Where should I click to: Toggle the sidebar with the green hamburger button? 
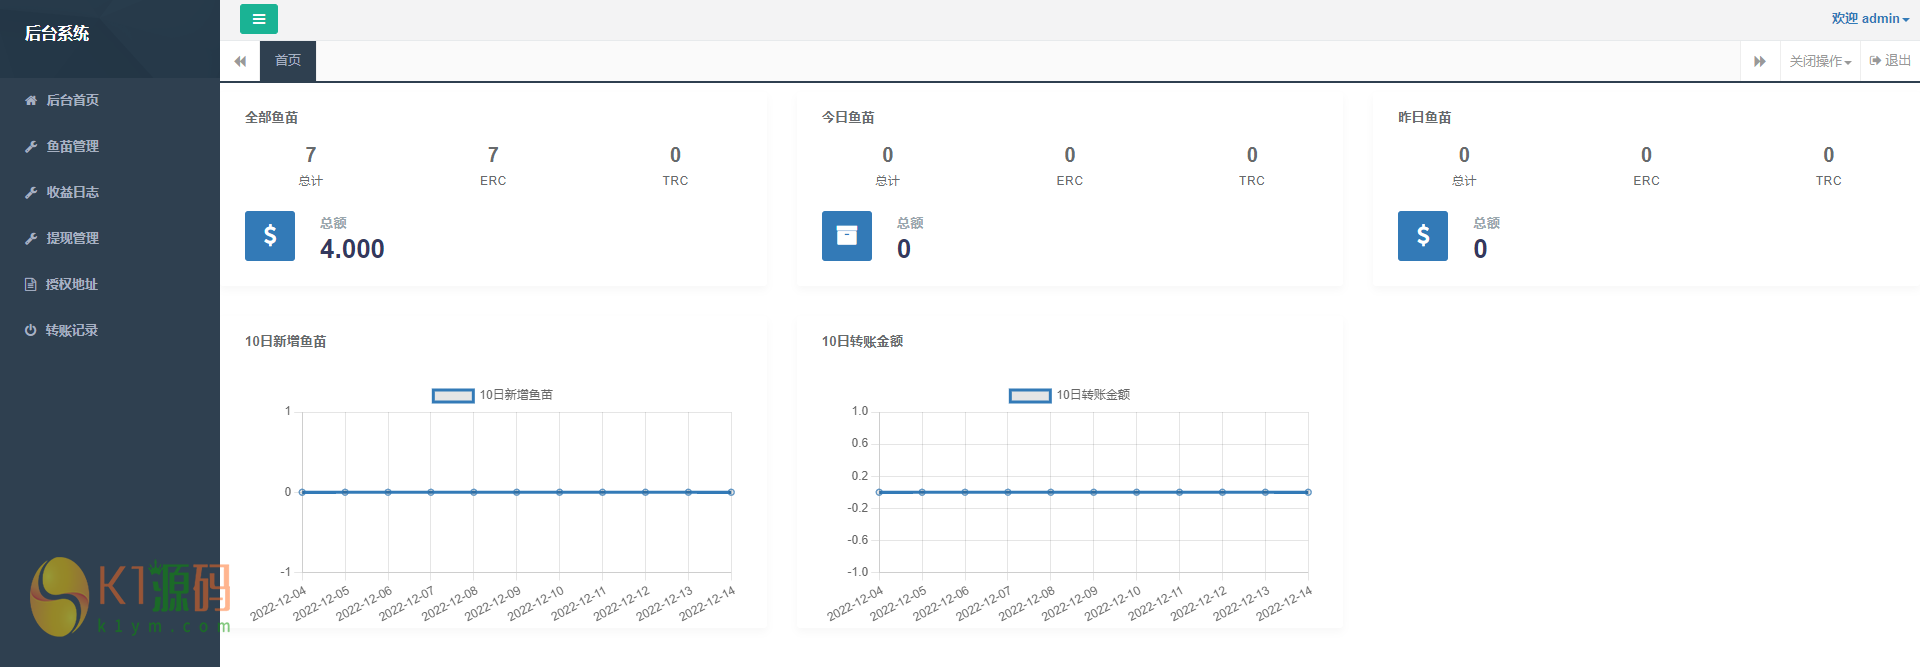click(x=258, y=19)
